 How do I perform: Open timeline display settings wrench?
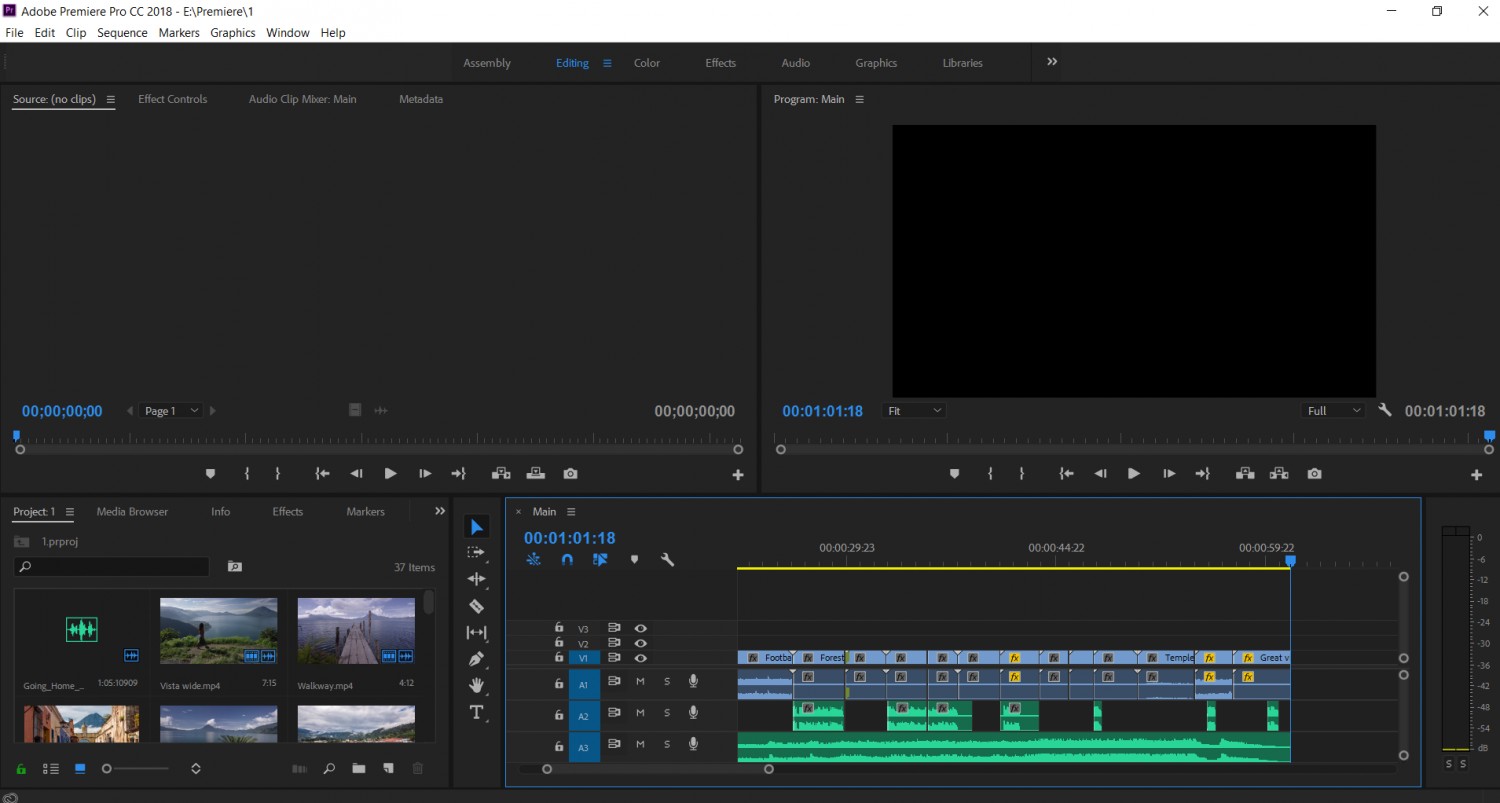[667, 560]
